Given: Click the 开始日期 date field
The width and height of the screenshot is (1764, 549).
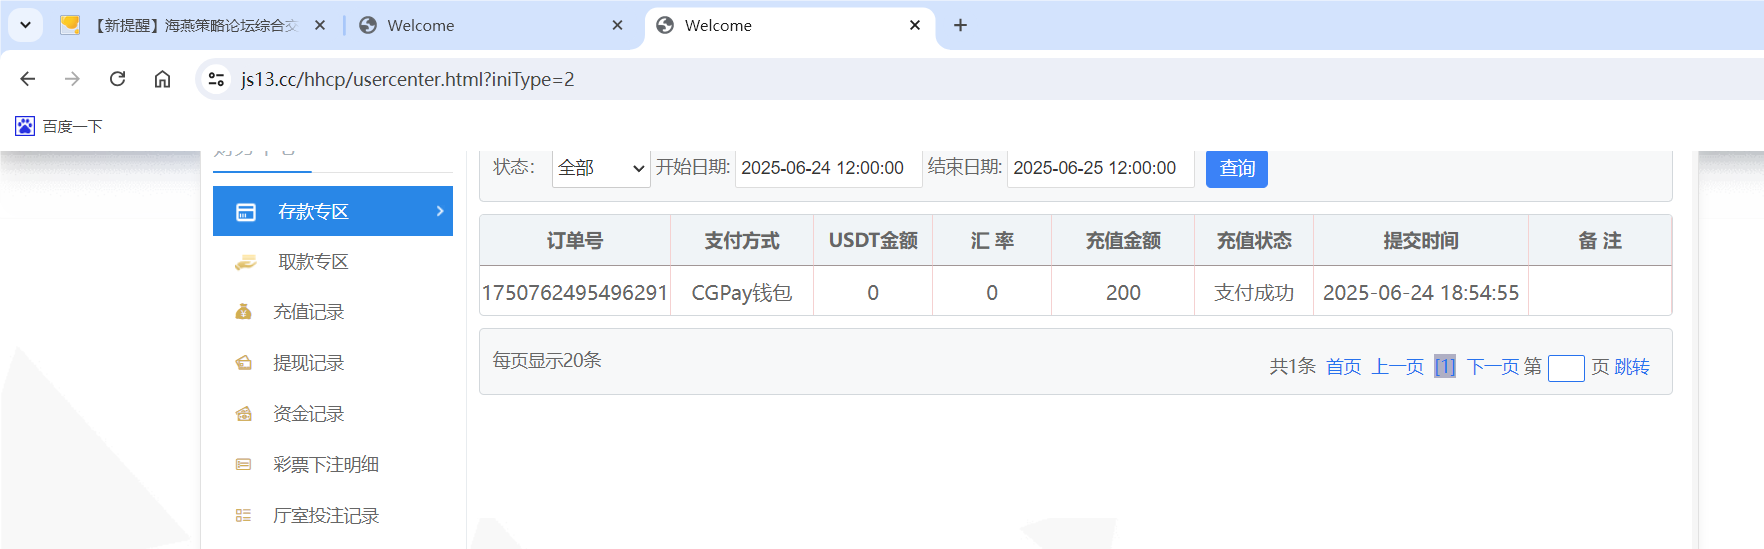Looking at the screenshot, I should [x=828, y=168].
